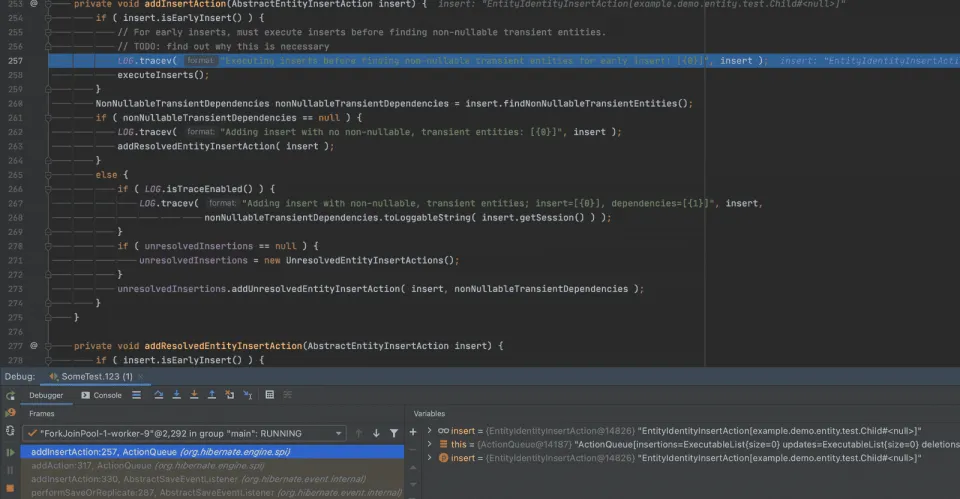This screenshot has width=960, height=499.
Task: Click the Resume Program icon
Action: point(10,452)
